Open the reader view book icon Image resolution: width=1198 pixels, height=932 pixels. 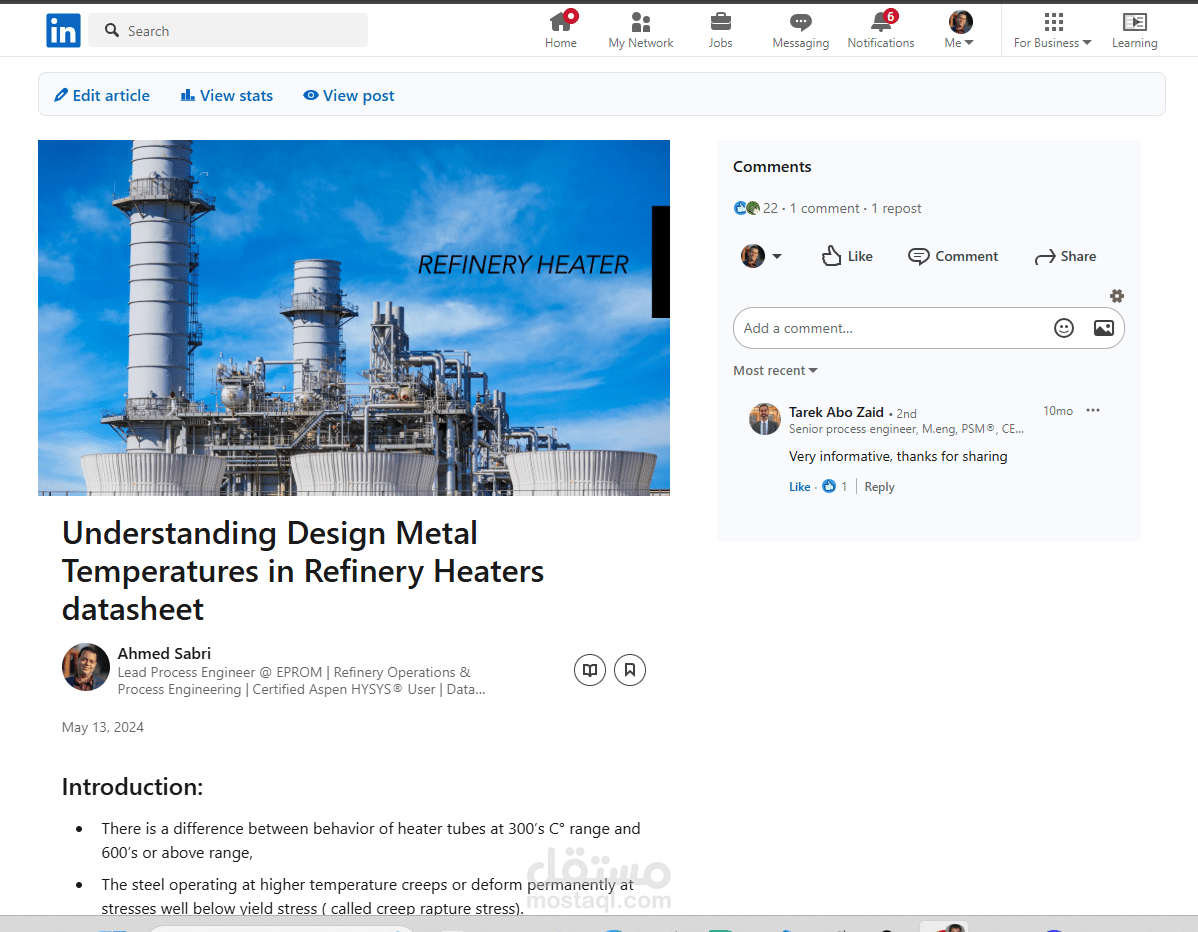590,670
